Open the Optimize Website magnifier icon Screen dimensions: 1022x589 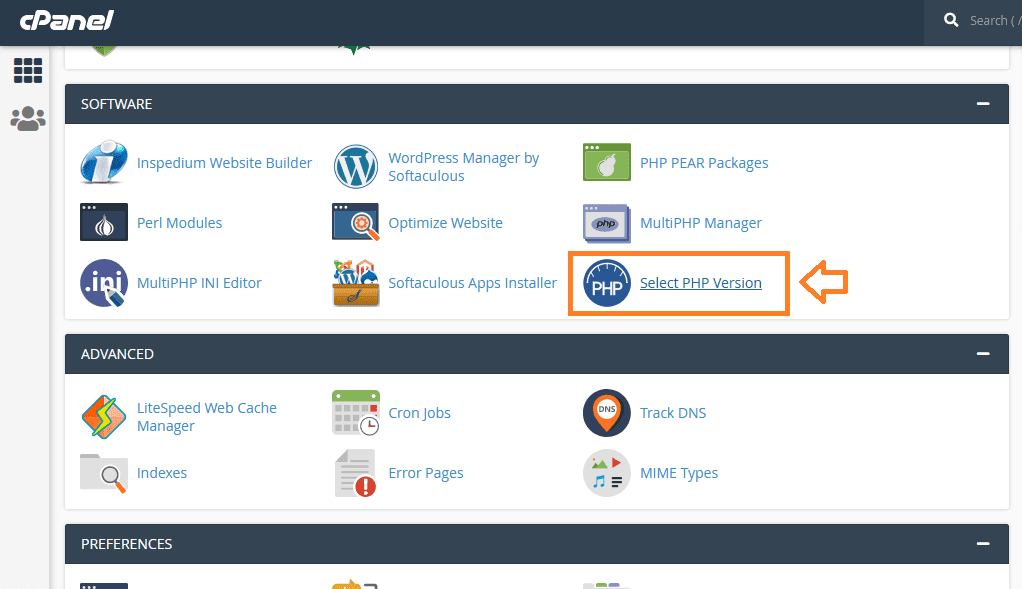(x=355, y=222)
